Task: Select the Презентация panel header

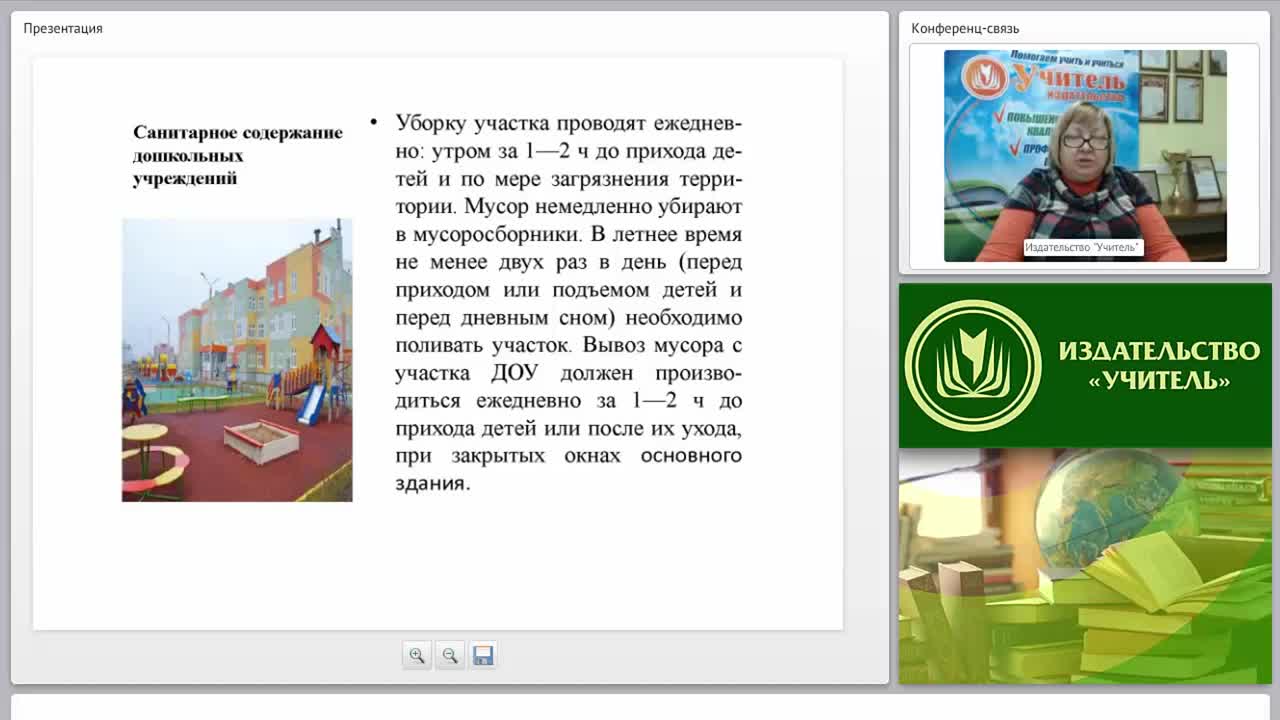Action: tap(63, 28)
